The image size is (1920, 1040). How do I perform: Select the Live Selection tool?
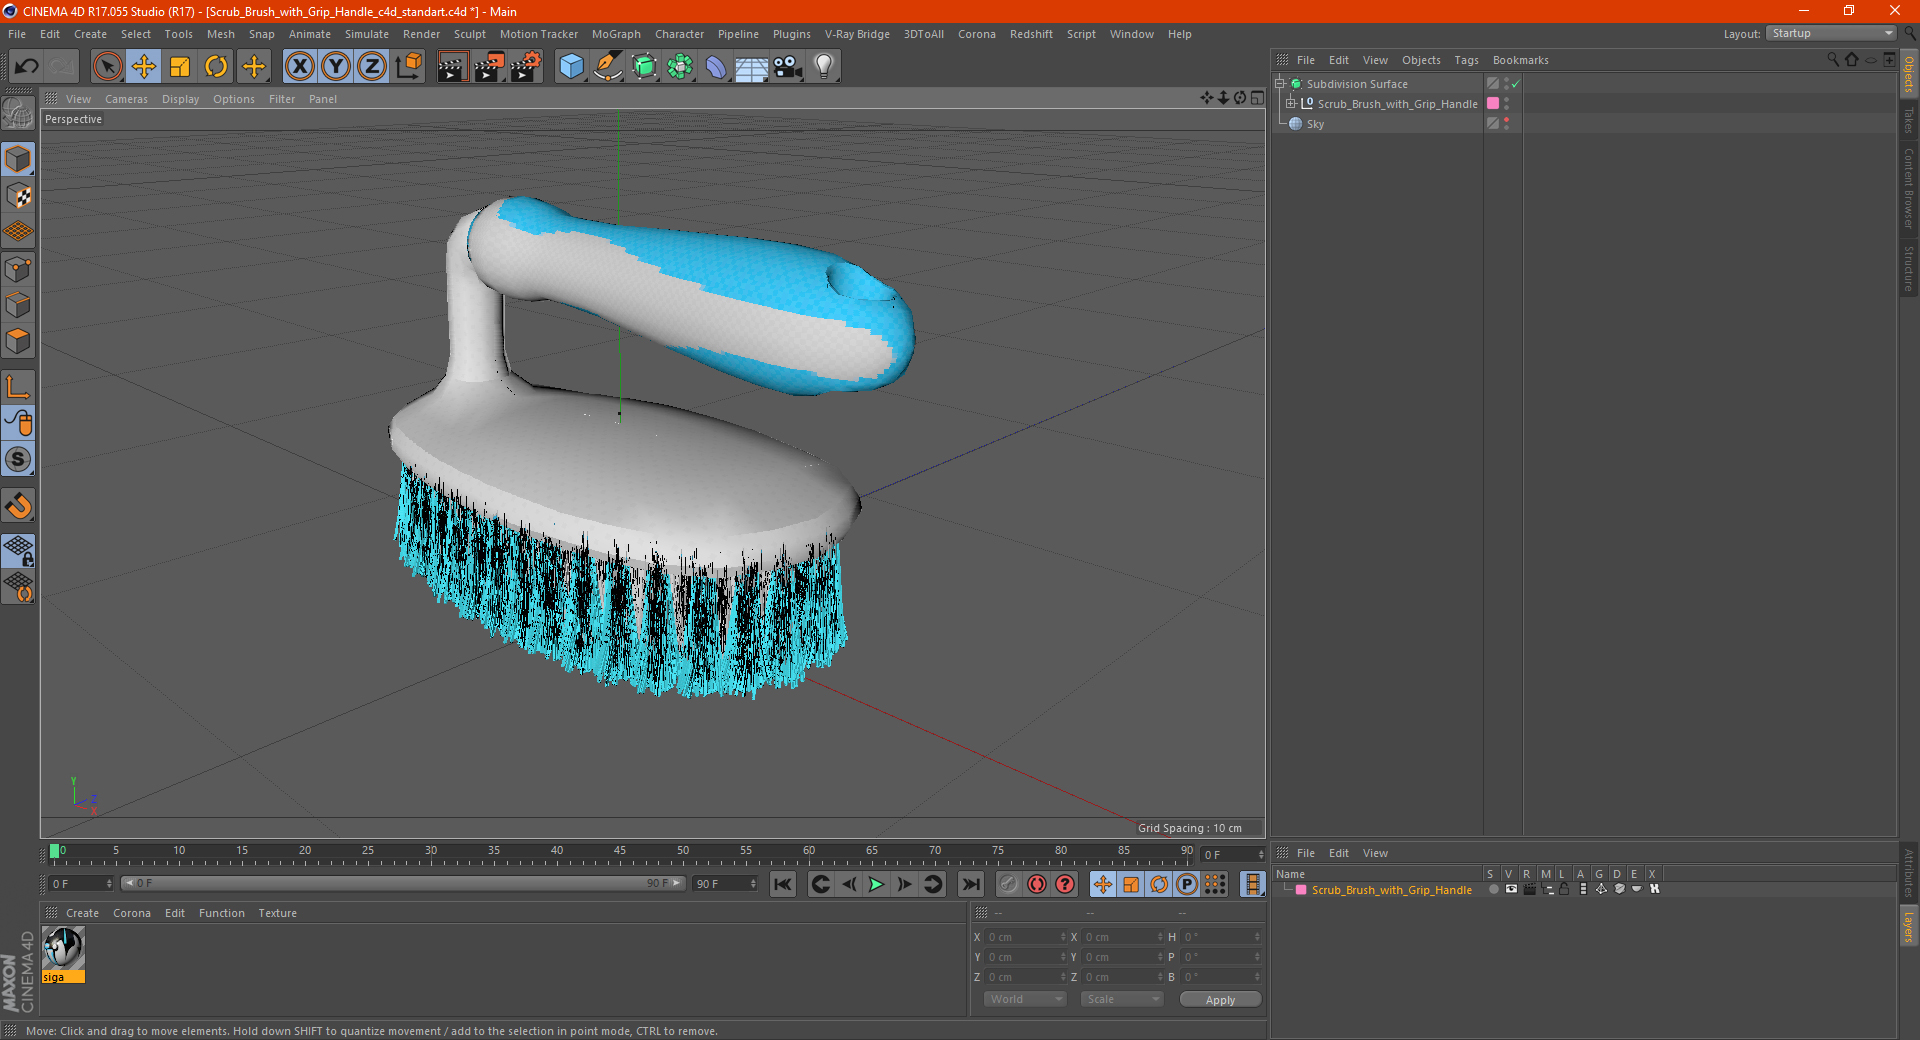[x=107, y=67]
